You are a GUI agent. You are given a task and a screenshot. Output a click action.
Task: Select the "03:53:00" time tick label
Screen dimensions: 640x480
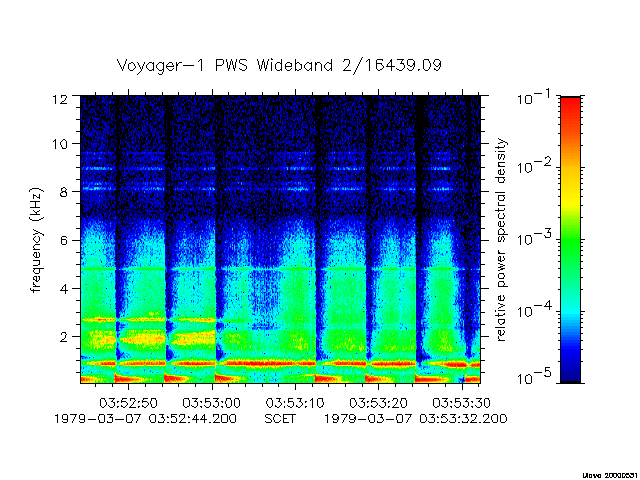211,403
